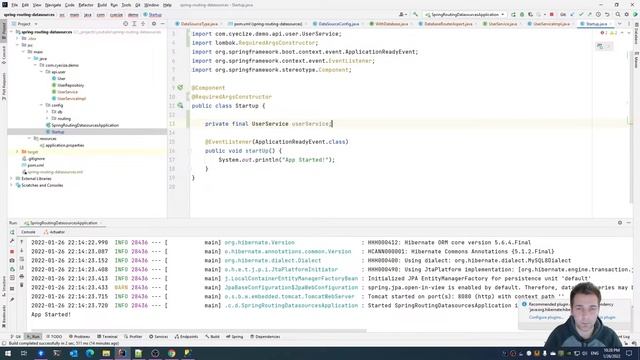Click the Git push arrow icon
Image resolution: width=640 pixels, height=360 pixels.
point(589,14)
